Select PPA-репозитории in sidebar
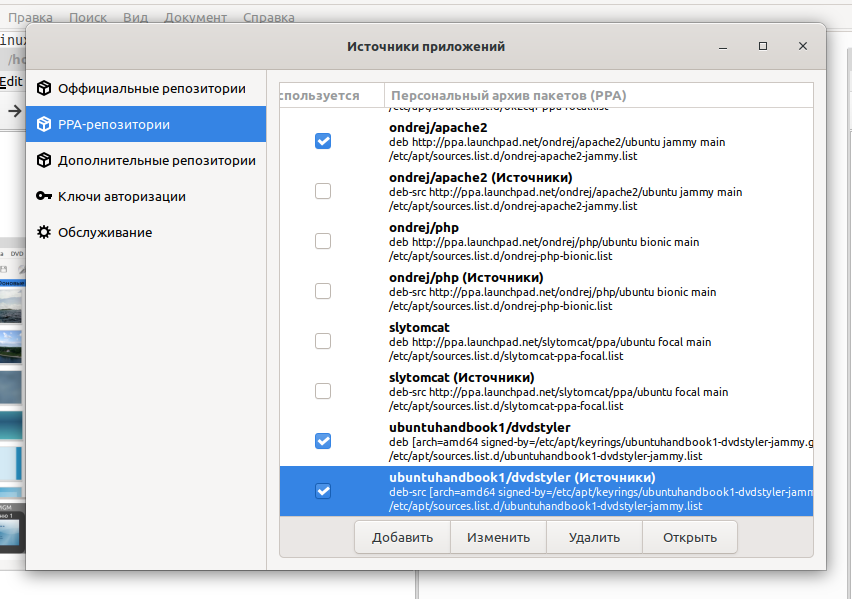Viewport: 852px width, 599px height. pyautogui.click(x=146, y=124)
